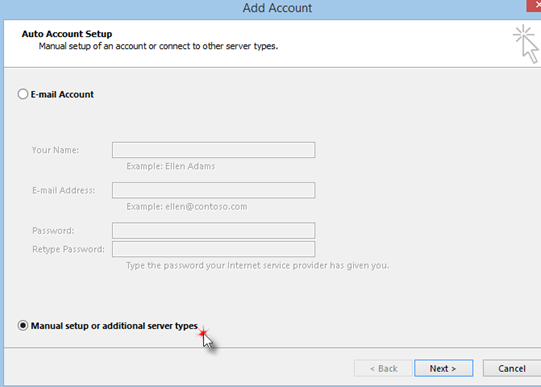
Task: Click the disabled < Back button
Action: tap(383, 368)
